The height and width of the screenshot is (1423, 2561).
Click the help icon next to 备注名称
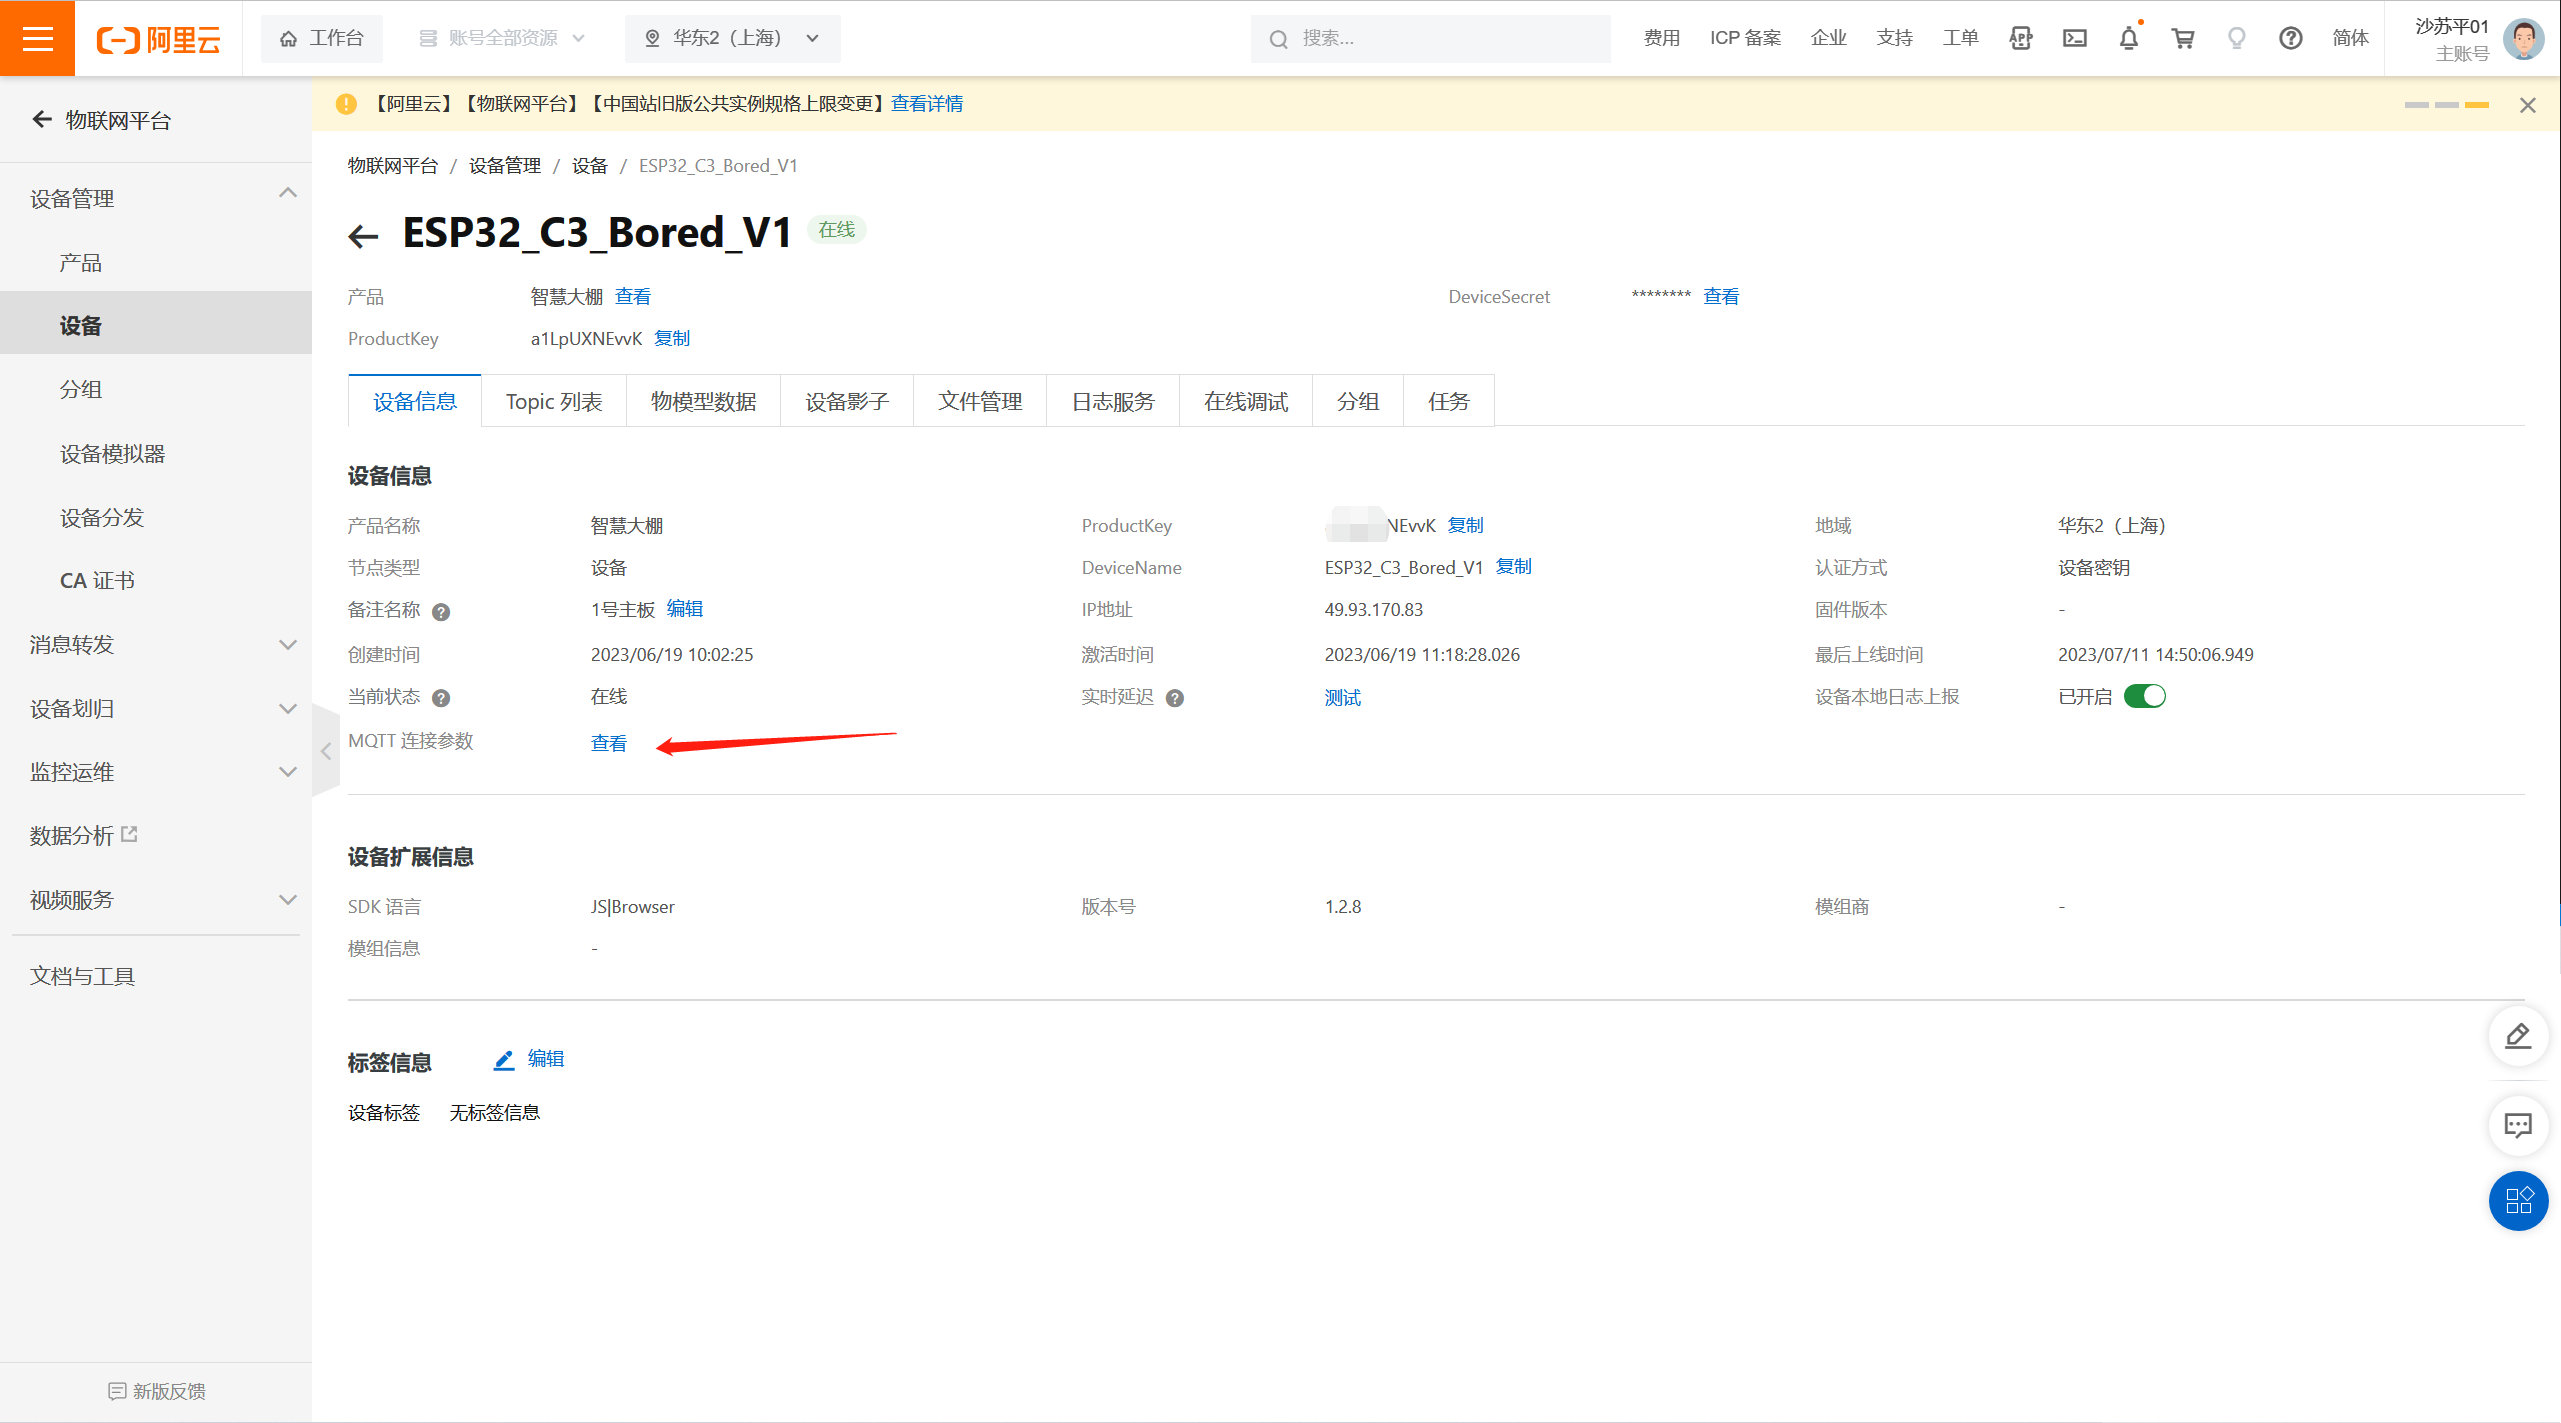(x=441, y=612)
